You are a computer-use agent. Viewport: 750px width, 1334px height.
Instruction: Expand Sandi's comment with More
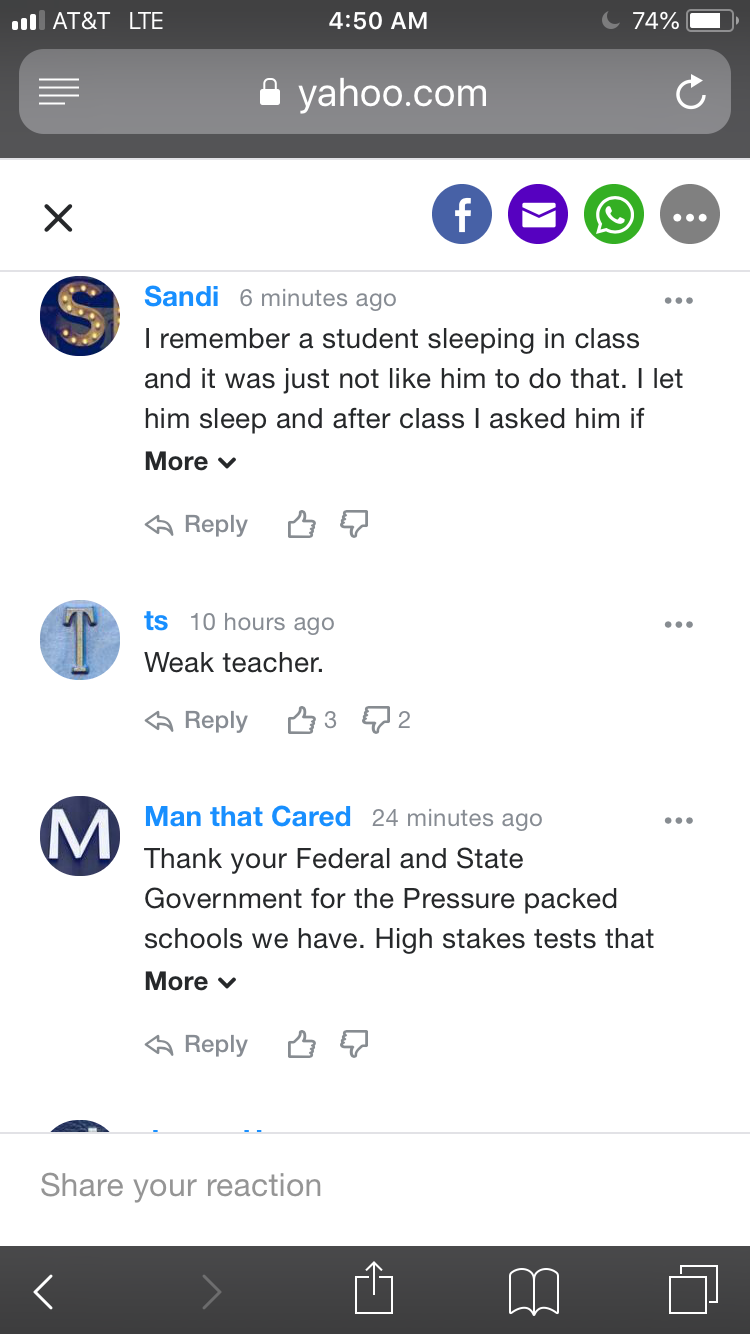[190, 462]
